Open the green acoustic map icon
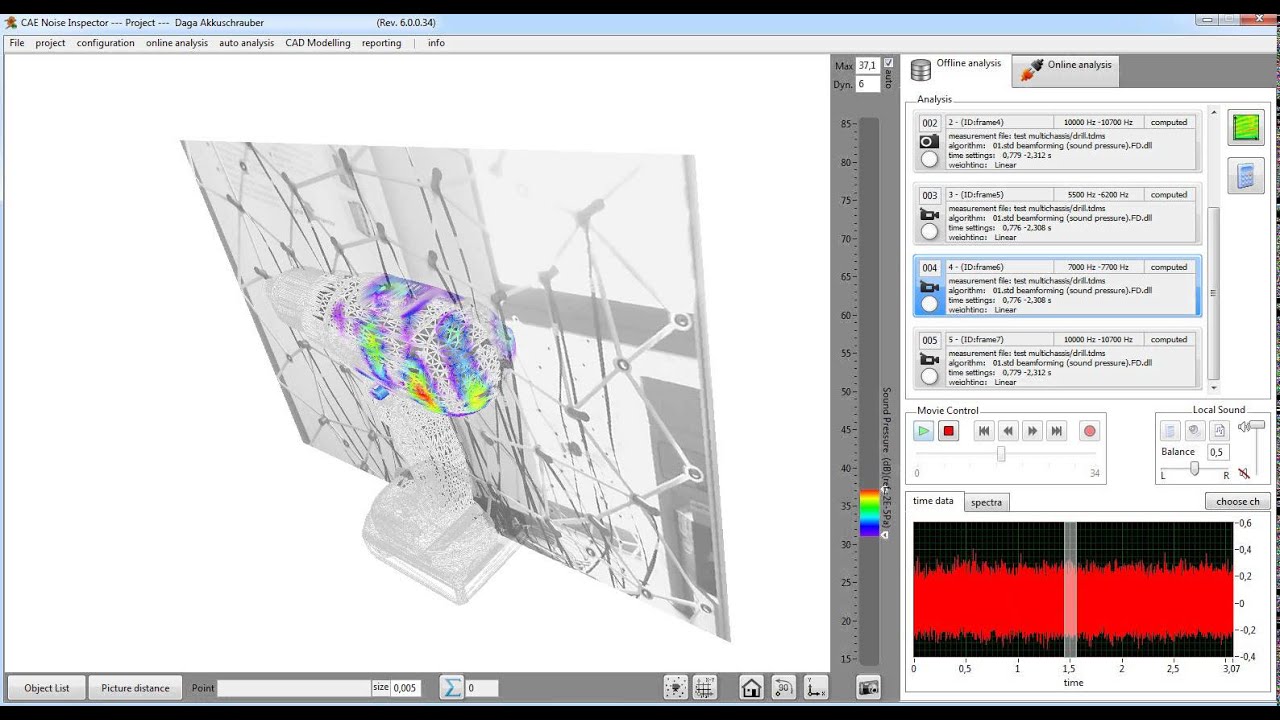Screen dimensions: 1280x720 (x=1246, y=127)
